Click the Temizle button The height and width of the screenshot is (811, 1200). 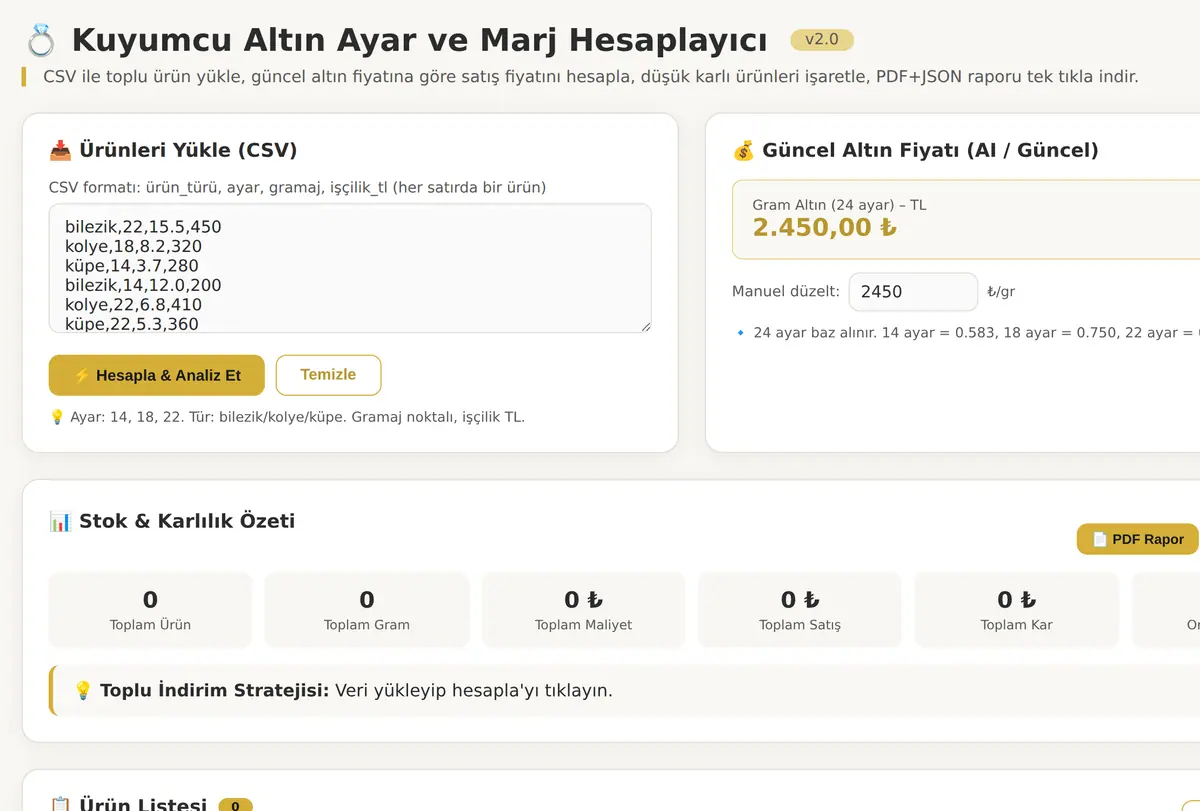[x=328, y=375]
